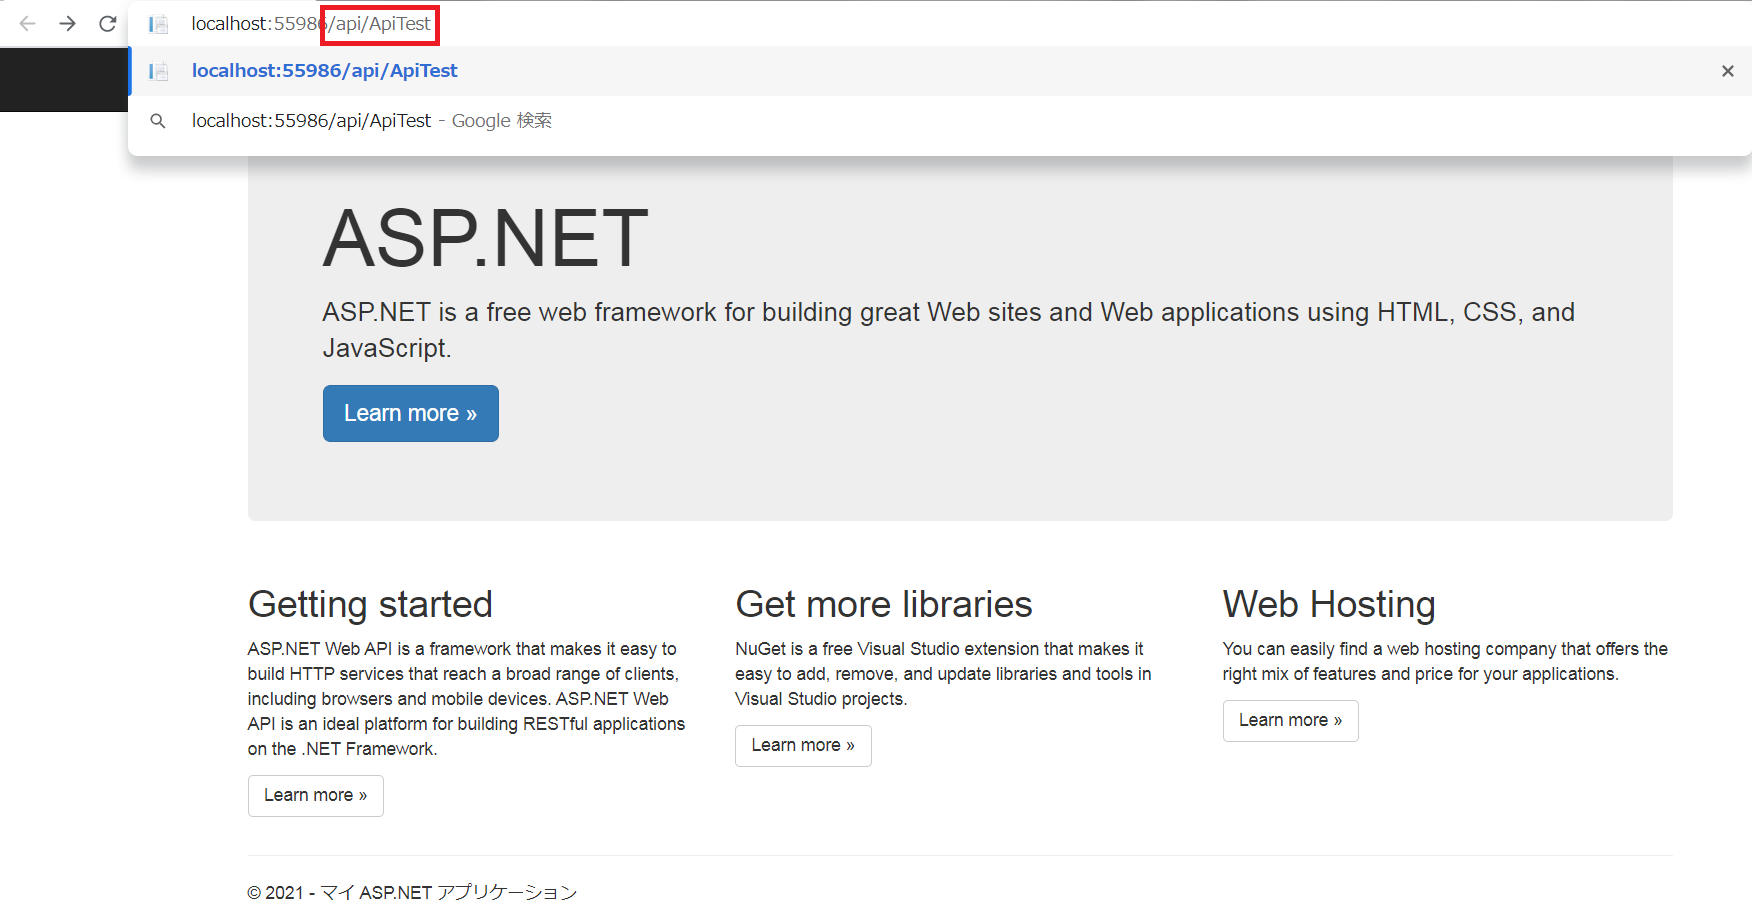Click the © 2021 マイ ASP.NET footer text

click(x=412, y=891)
